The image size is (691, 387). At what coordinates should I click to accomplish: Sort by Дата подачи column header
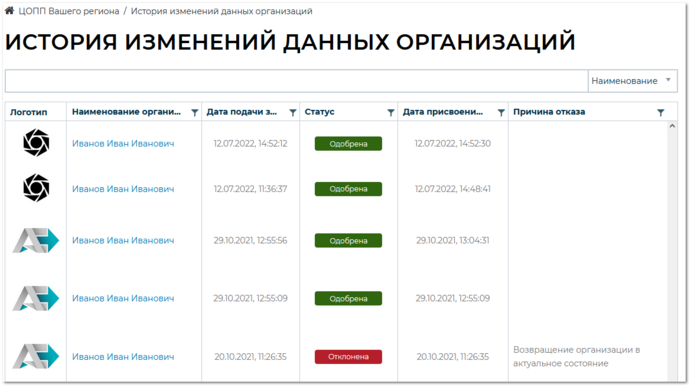click(242, 112)
